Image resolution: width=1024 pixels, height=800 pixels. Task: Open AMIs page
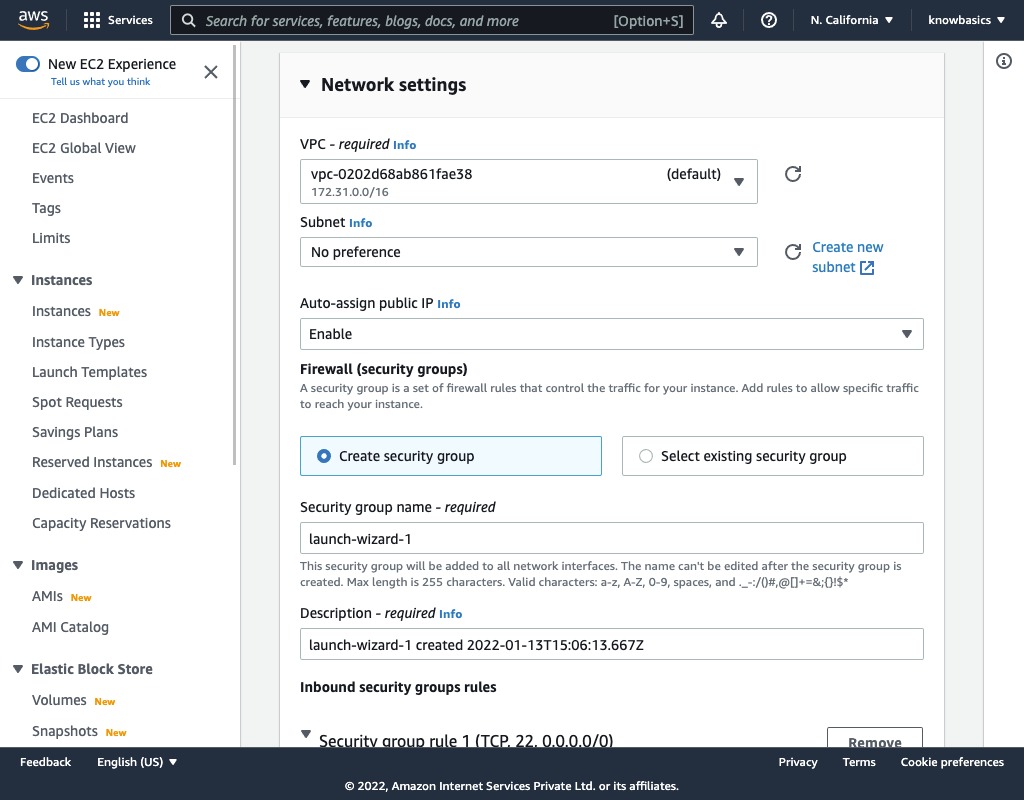pos(47,596)
